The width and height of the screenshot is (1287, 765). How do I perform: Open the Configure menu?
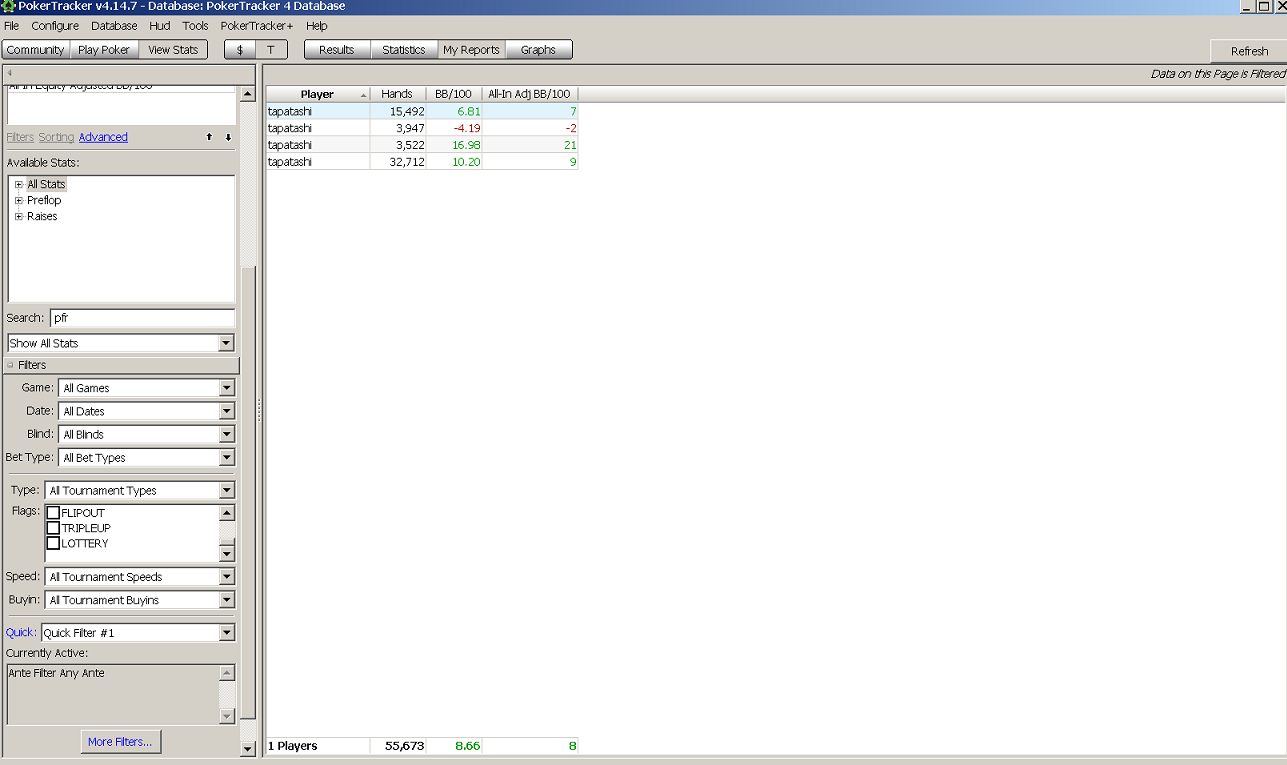coord(55,26)
